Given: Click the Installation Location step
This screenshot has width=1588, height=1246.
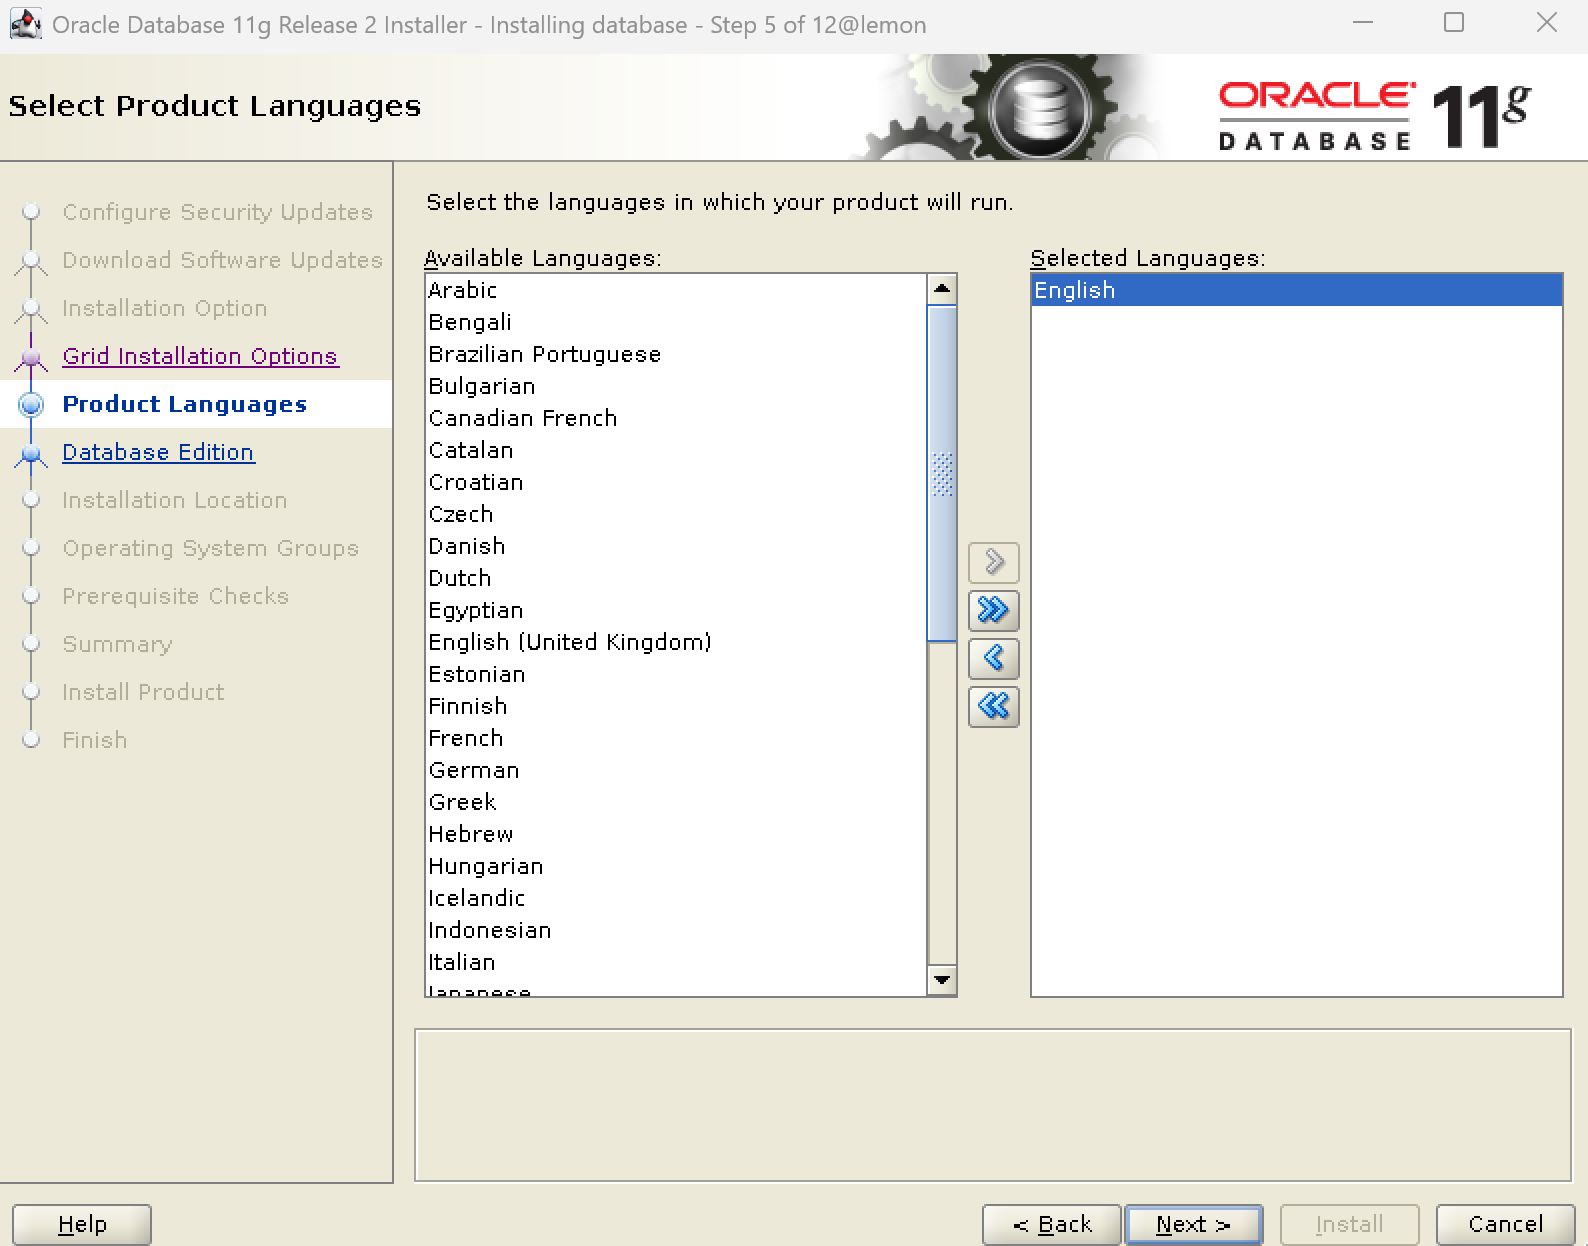Looking at the screenshot, I should pyautogui.click(x=175, y=500).
